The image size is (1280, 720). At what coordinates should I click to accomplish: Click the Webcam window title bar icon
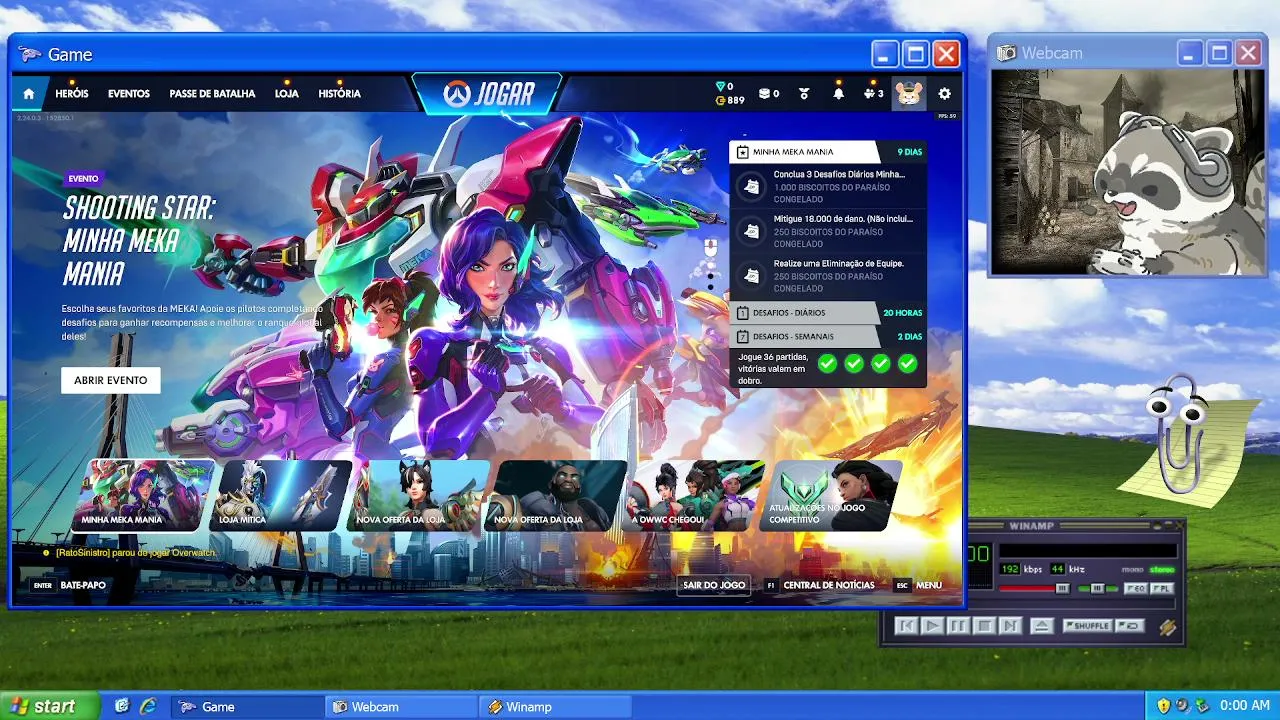click(1006, 53)
